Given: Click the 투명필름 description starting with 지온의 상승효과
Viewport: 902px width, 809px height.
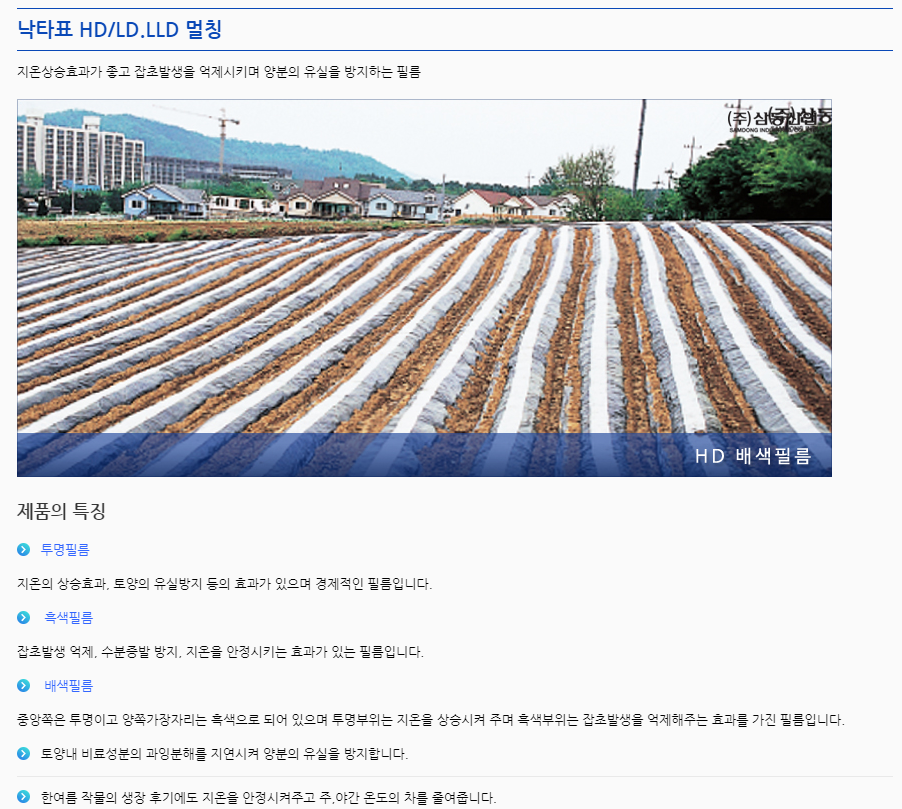Looking at the screenshot, I should [x=224, y=583].
